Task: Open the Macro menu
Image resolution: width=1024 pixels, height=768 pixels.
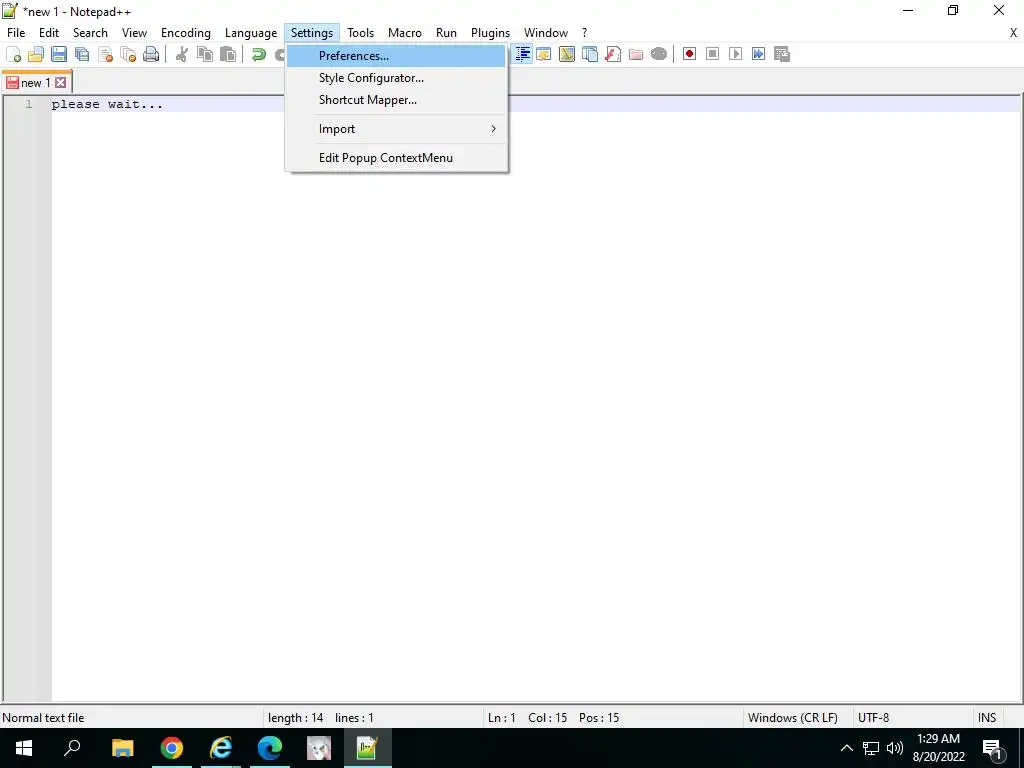Action: coord(405,33)
